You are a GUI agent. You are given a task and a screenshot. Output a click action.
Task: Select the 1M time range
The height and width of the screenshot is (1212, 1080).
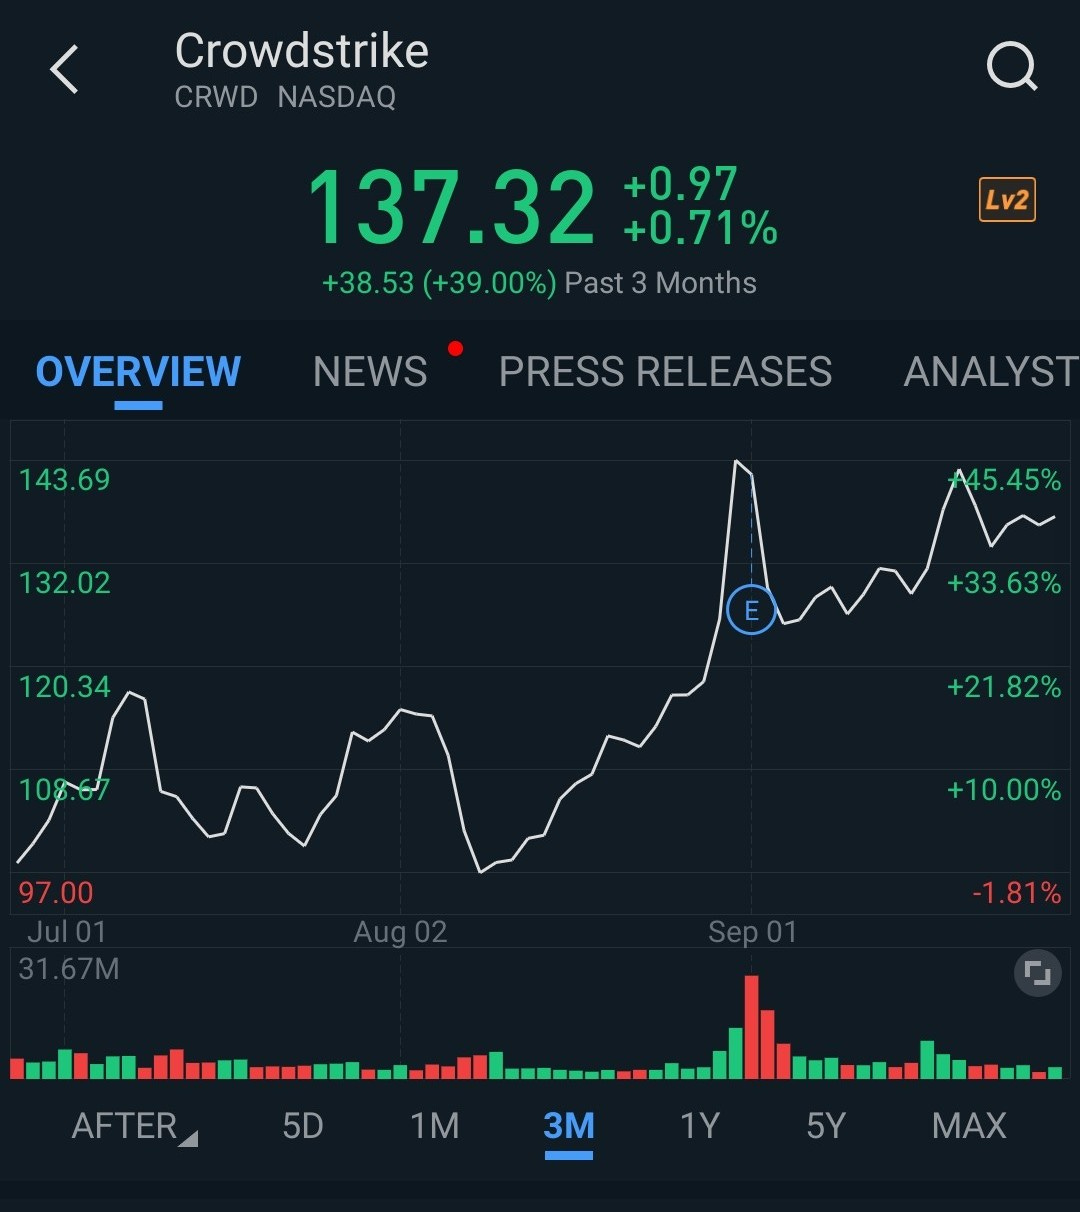click(435, 1126)
